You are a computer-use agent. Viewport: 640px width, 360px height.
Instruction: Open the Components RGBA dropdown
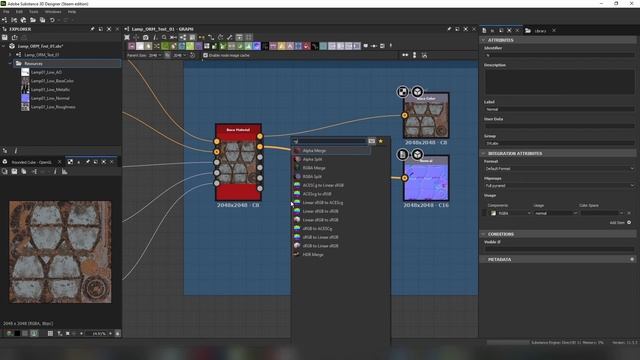tap(511, 213)
